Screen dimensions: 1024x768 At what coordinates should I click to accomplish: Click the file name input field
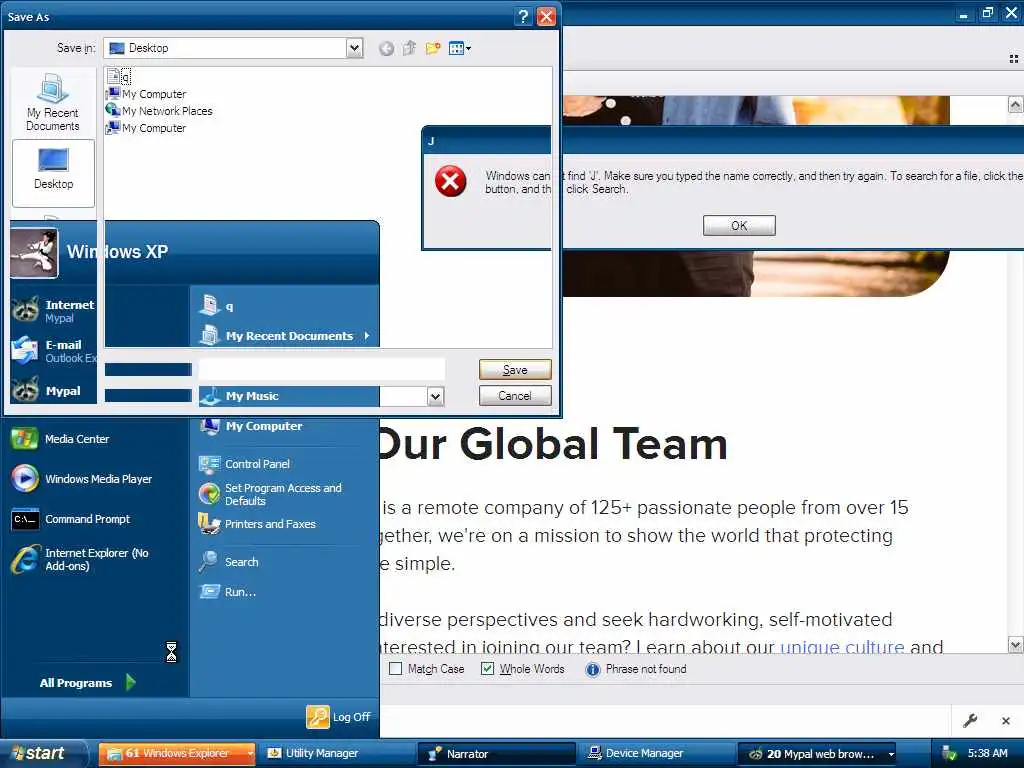(322, 369)
